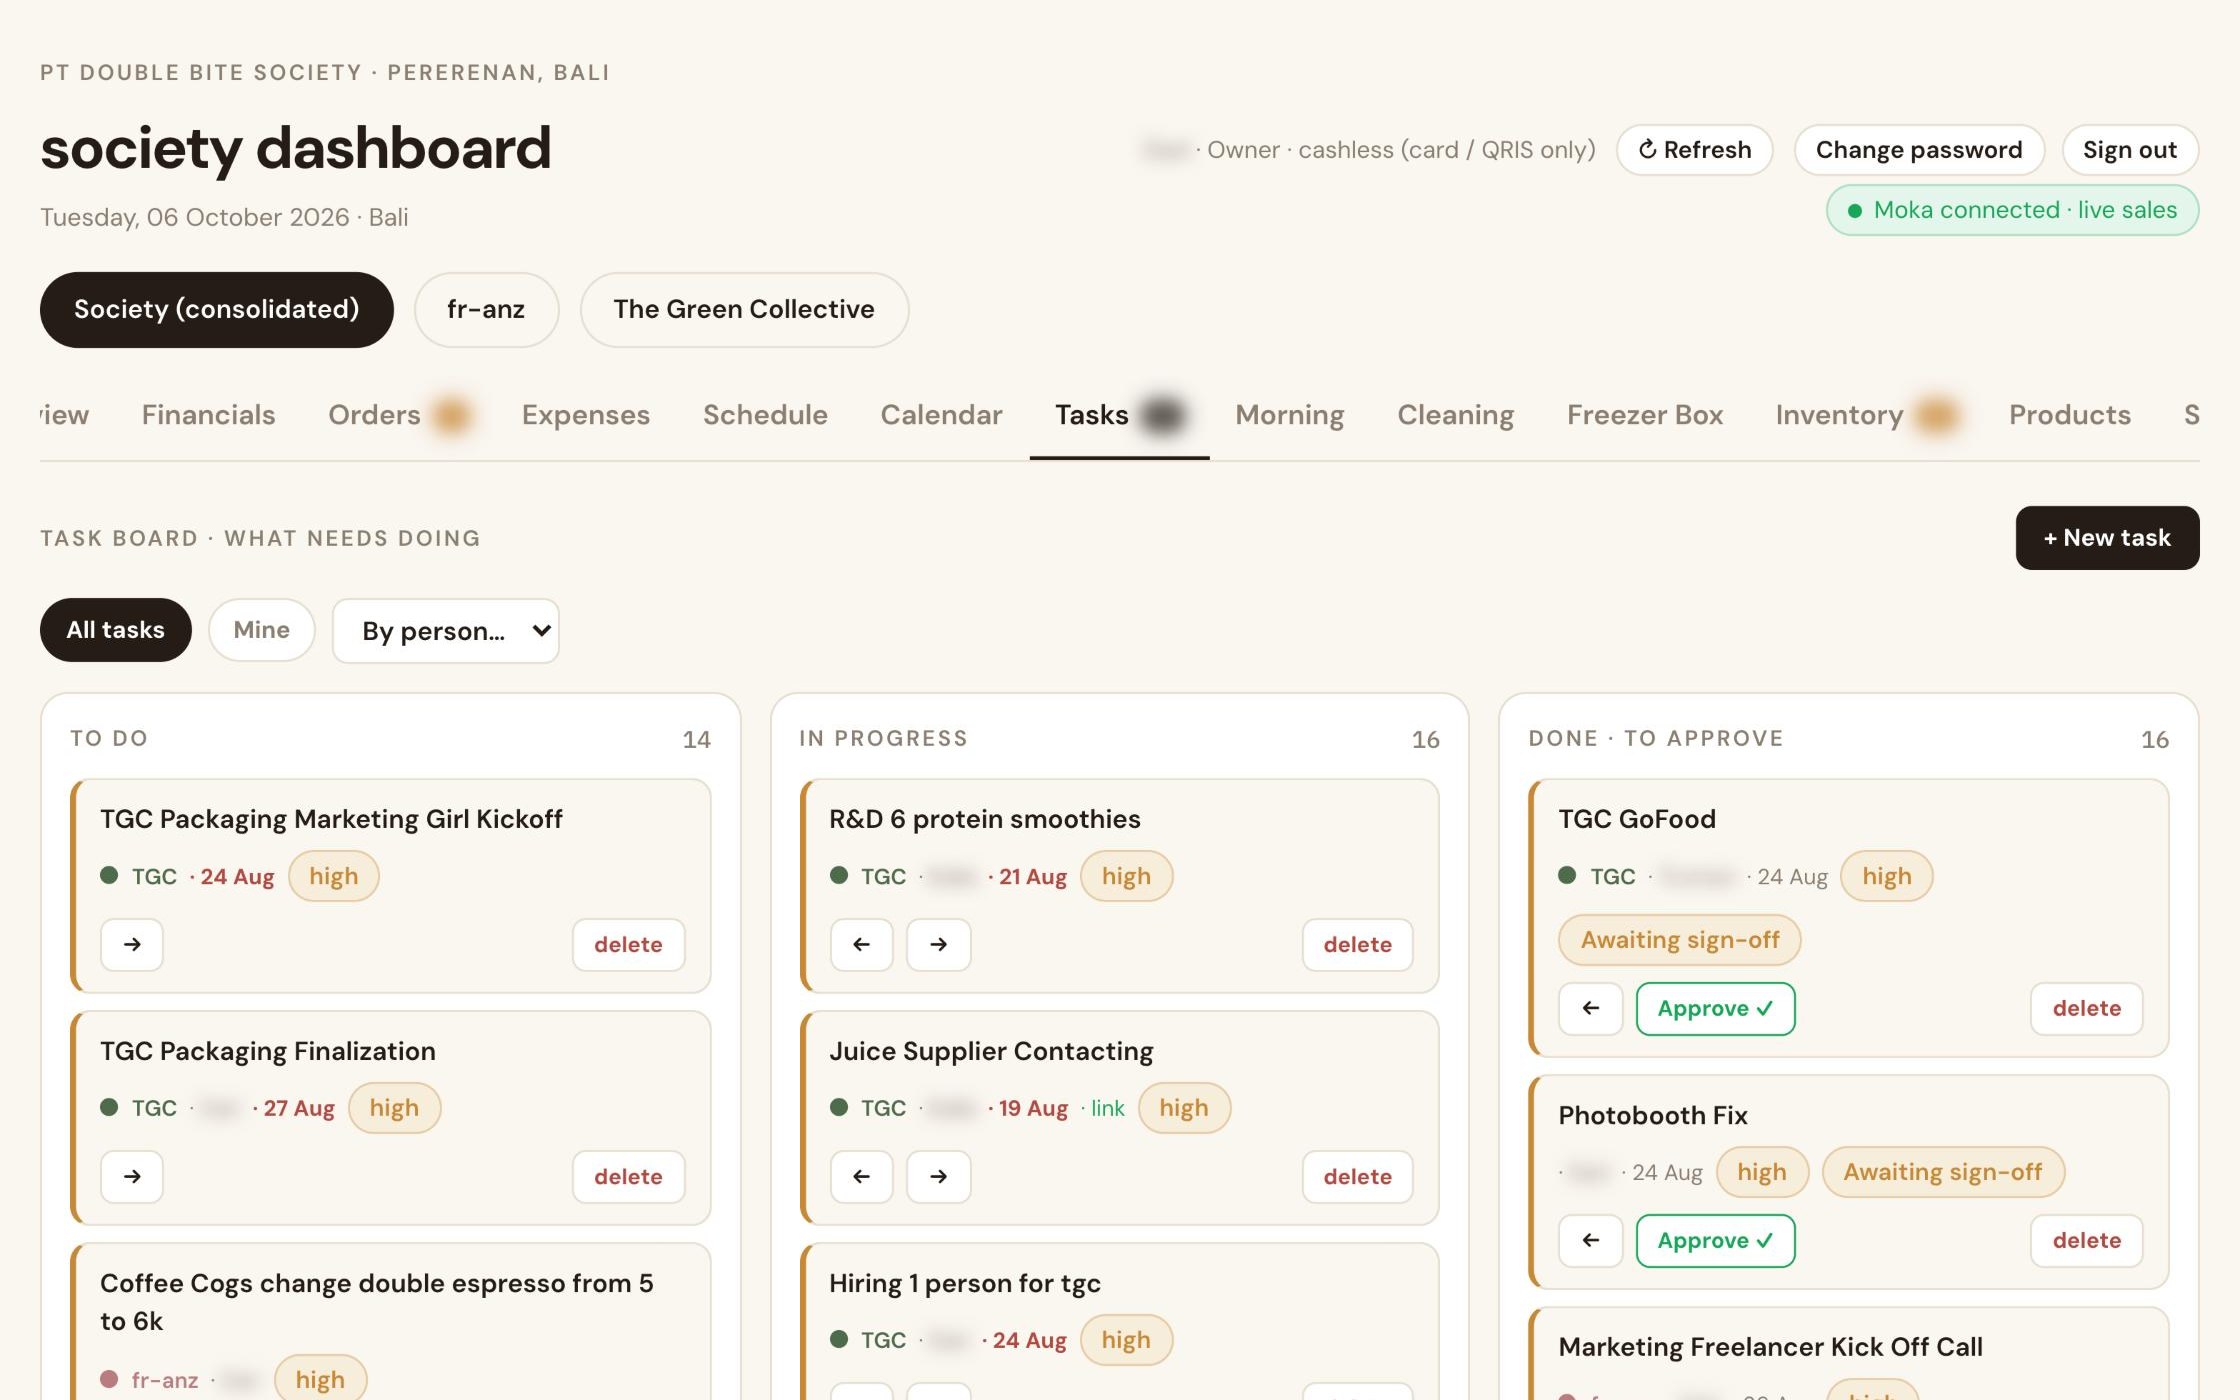Send Photobooth Fix back with left arrow
Screen dimensions: 2240x1400
click(x=1590, y=1240)
